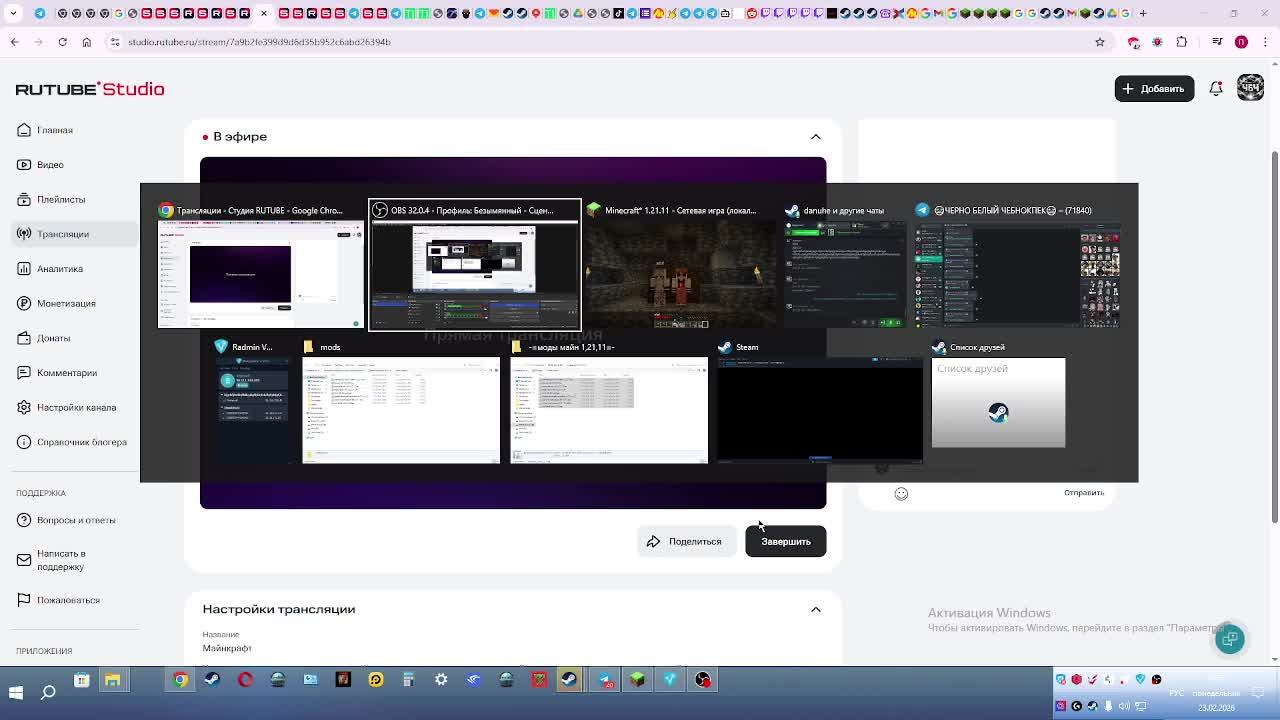Click the Chrome icon on the taskbar
This screenshot has height=720, width=1280.
tap(180, 680)
